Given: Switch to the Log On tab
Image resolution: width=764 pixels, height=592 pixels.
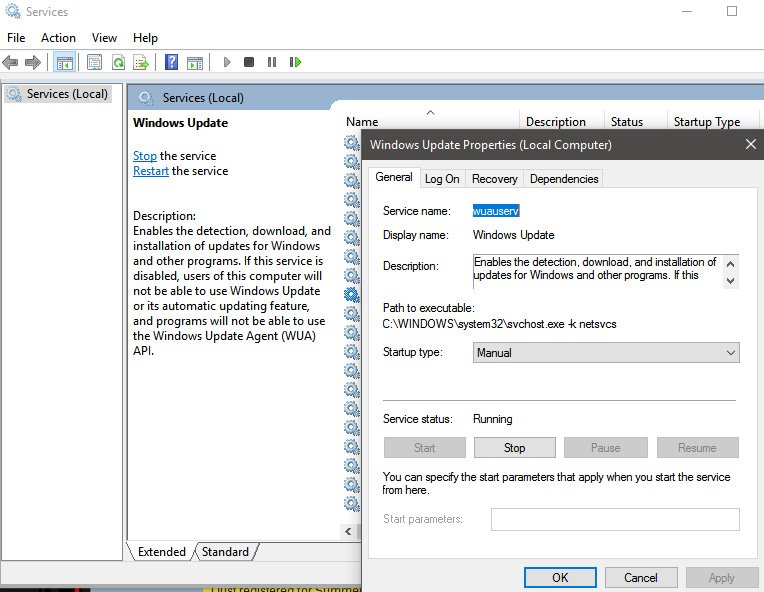Looking at the screenshot, I should [442, 179].
